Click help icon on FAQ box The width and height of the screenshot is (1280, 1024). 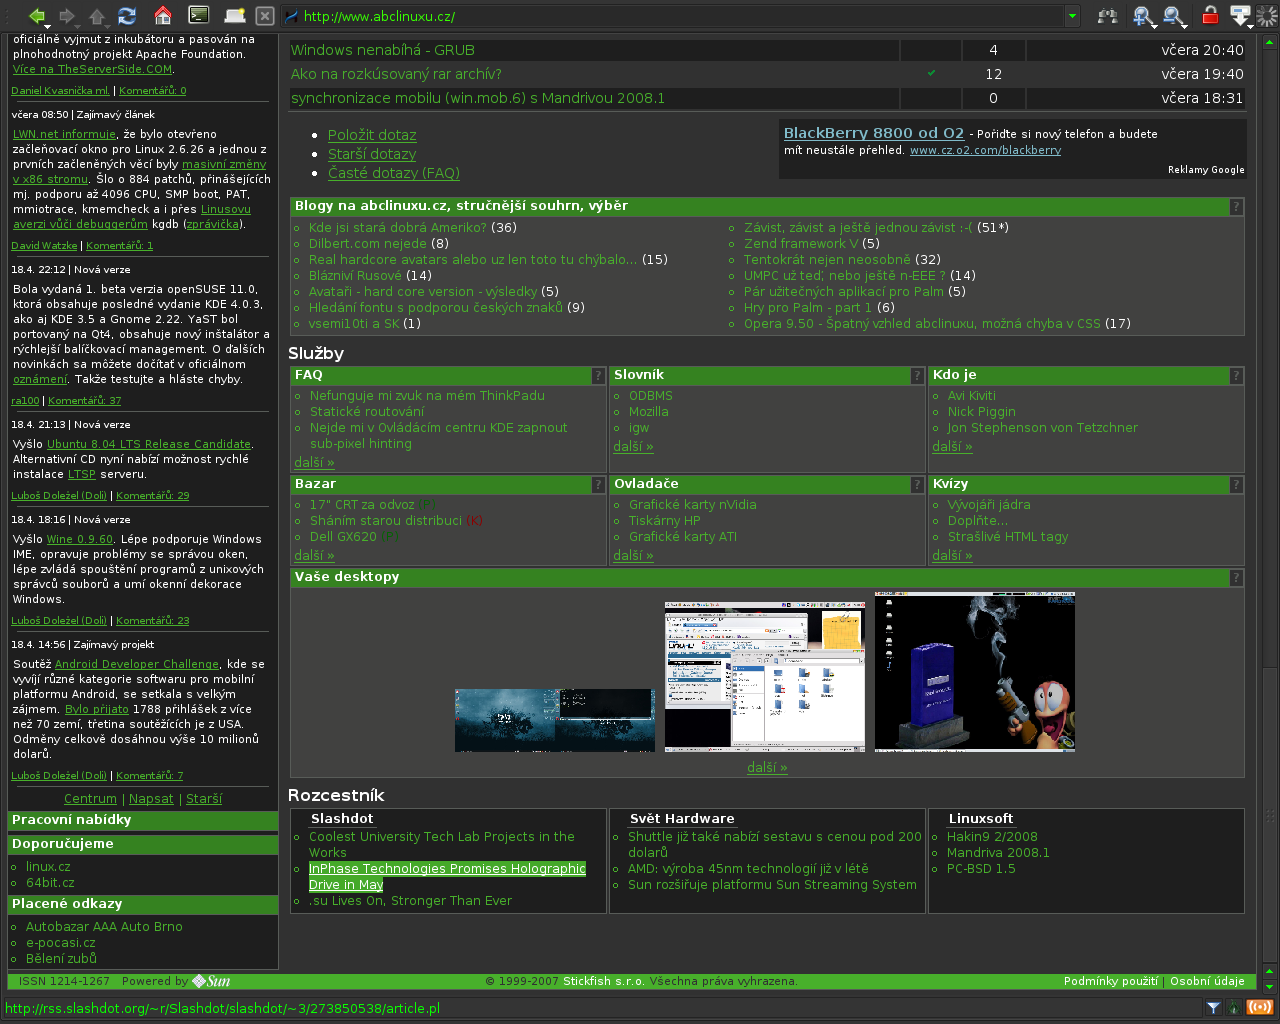coord(598,376)
